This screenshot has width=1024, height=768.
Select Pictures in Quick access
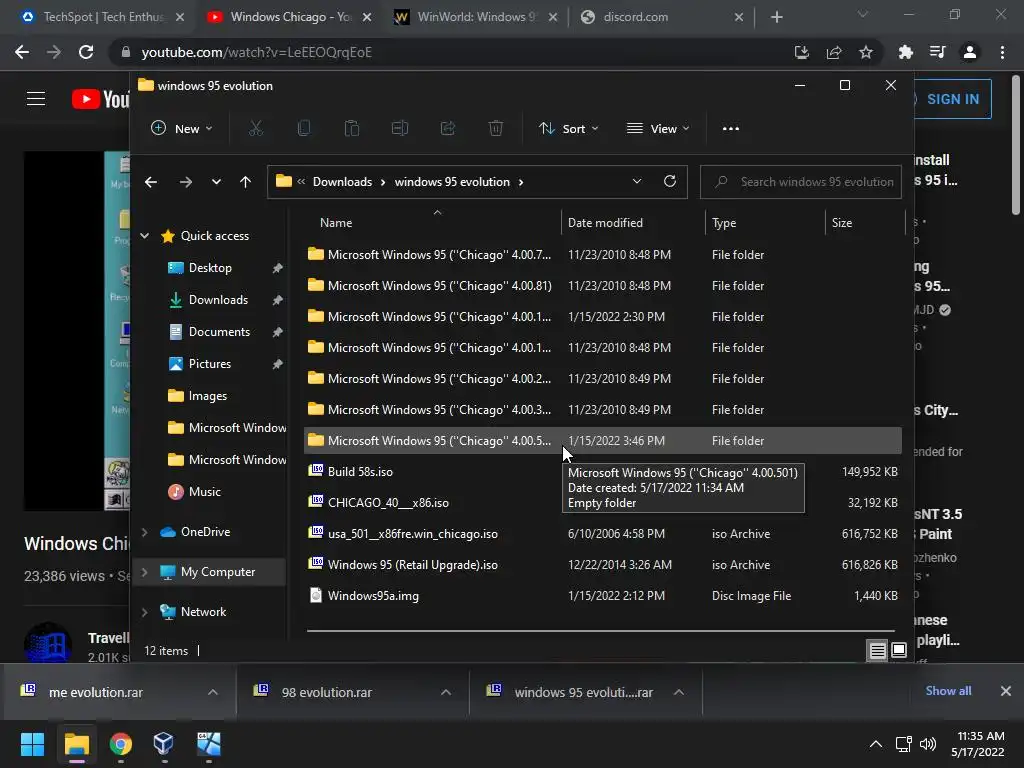210,364
